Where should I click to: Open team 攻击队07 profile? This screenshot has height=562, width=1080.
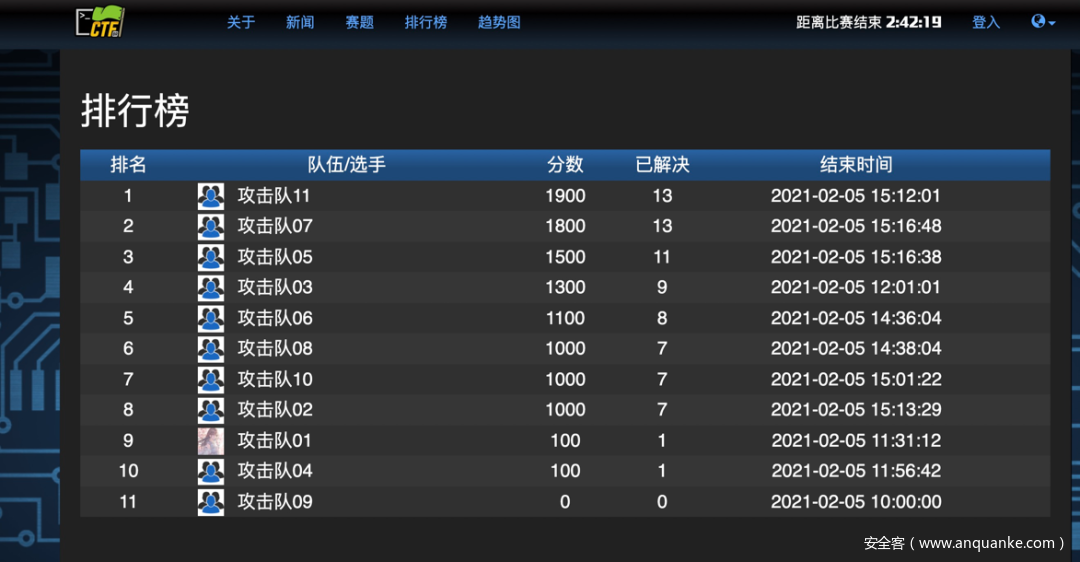tap(275, 226)
